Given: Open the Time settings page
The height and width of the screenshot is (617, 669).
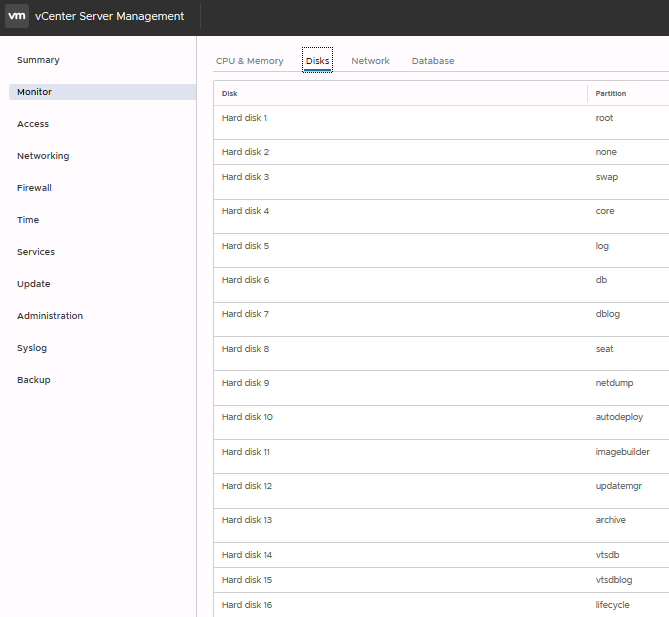Looking at the screenshot, I should coord(28,220).
